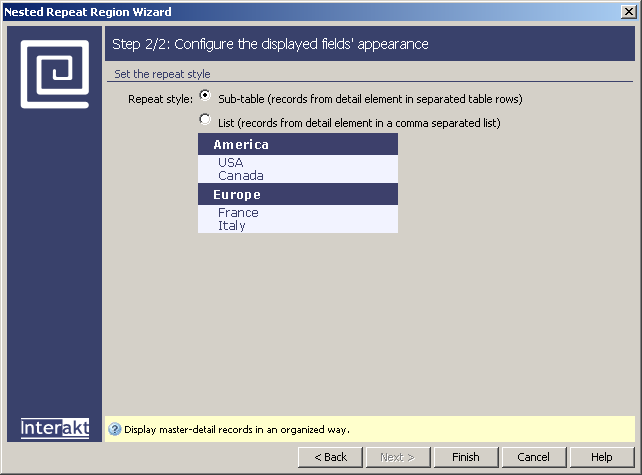Image resolution: width=642 pixels, height=475 pixels.
Task: Go back to the previous wizard step
Action: (x=330, y=457)
